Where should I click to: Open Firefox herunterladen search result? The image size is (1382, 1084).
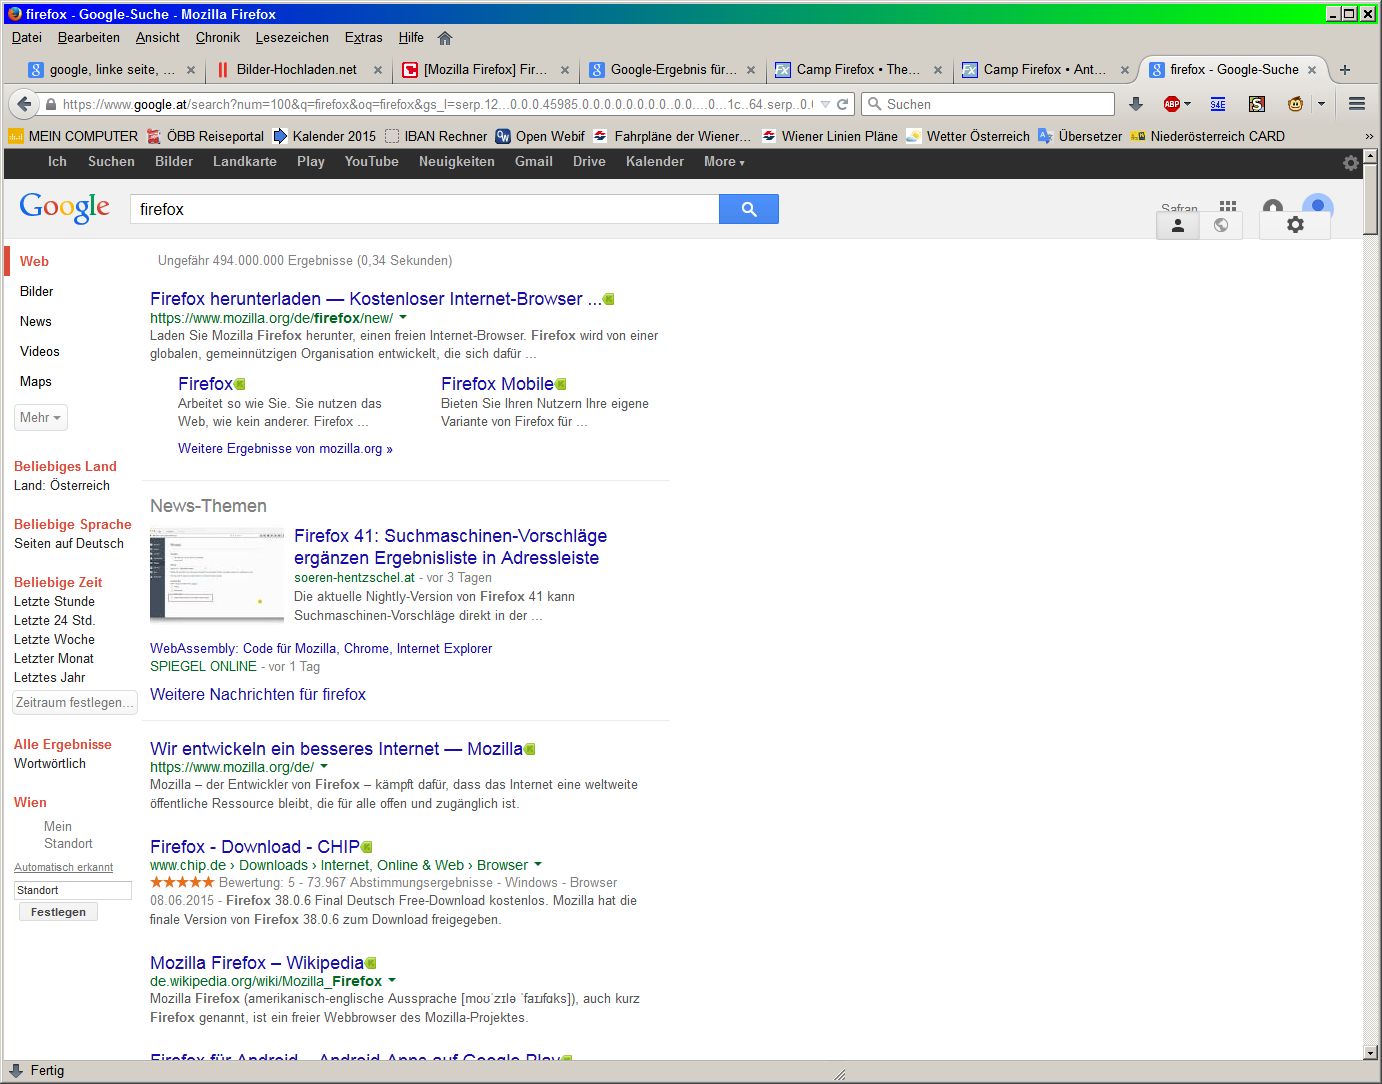click(x=376, y=299)
